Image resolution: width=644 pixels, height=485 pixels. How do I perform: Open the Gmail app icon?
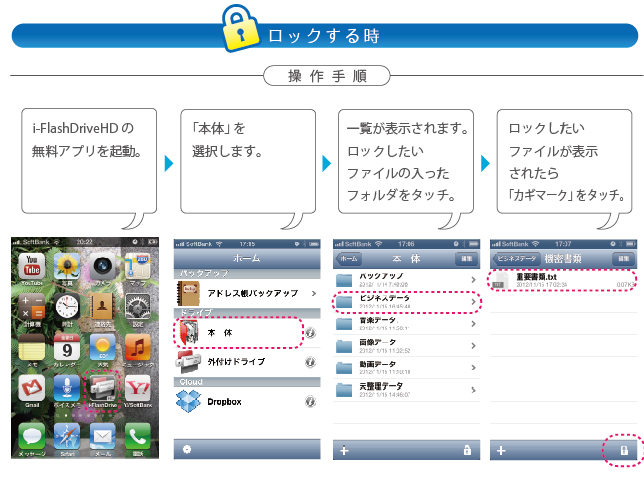click(32, 388)
